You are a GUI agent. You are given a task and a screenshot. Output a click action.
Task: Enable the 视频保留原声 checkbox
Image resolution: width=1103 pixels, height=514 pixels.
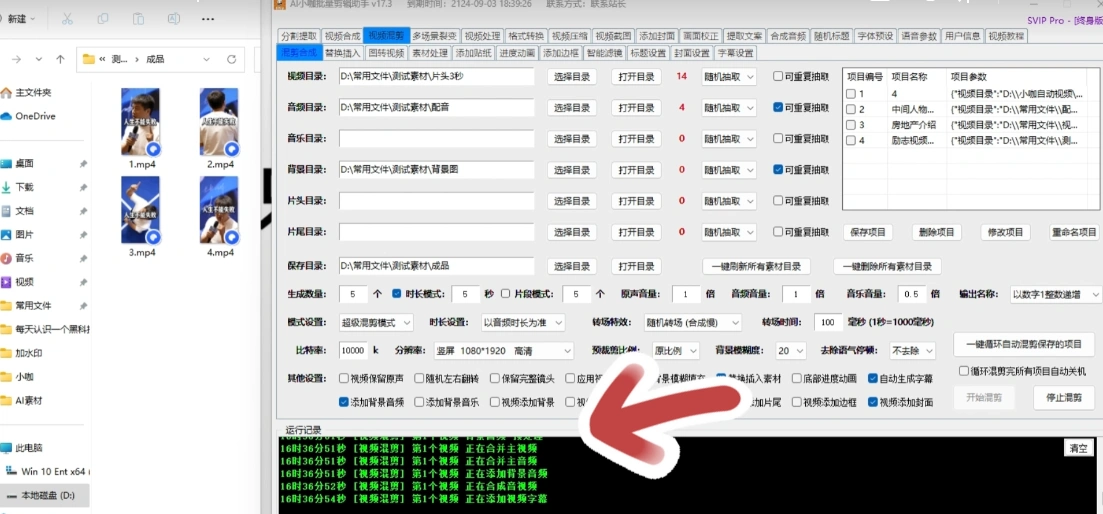click(345, 379)
